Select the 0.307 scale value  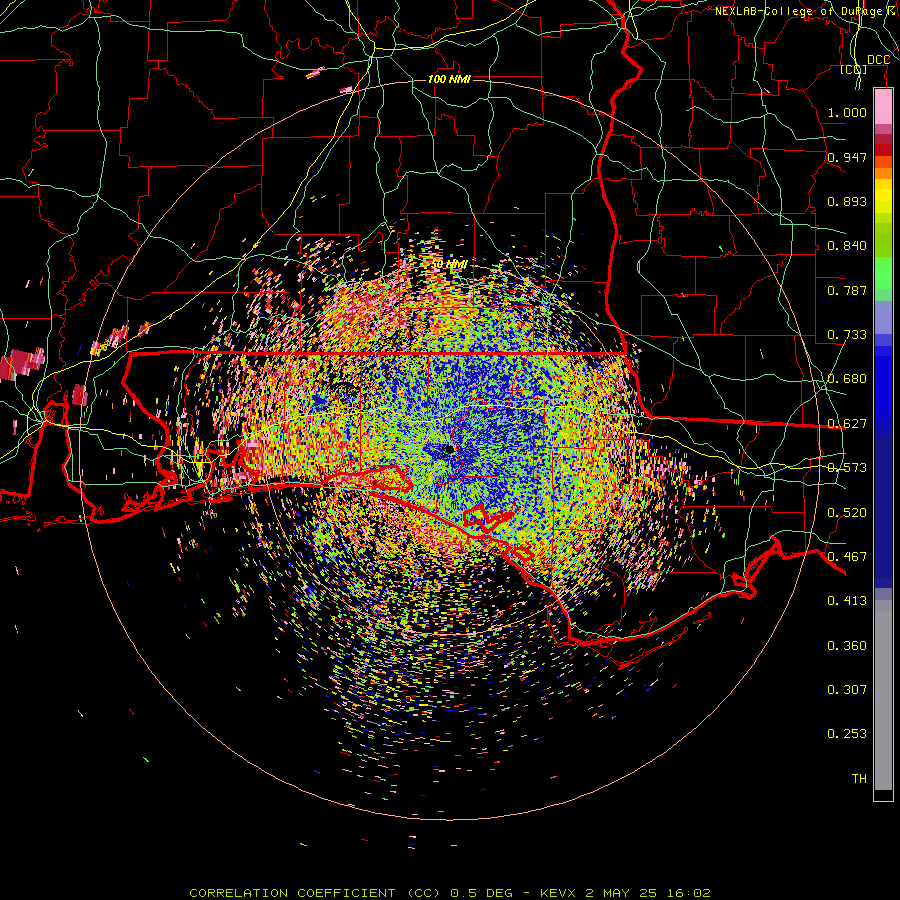pyautogui.click(x=847, y=690)
